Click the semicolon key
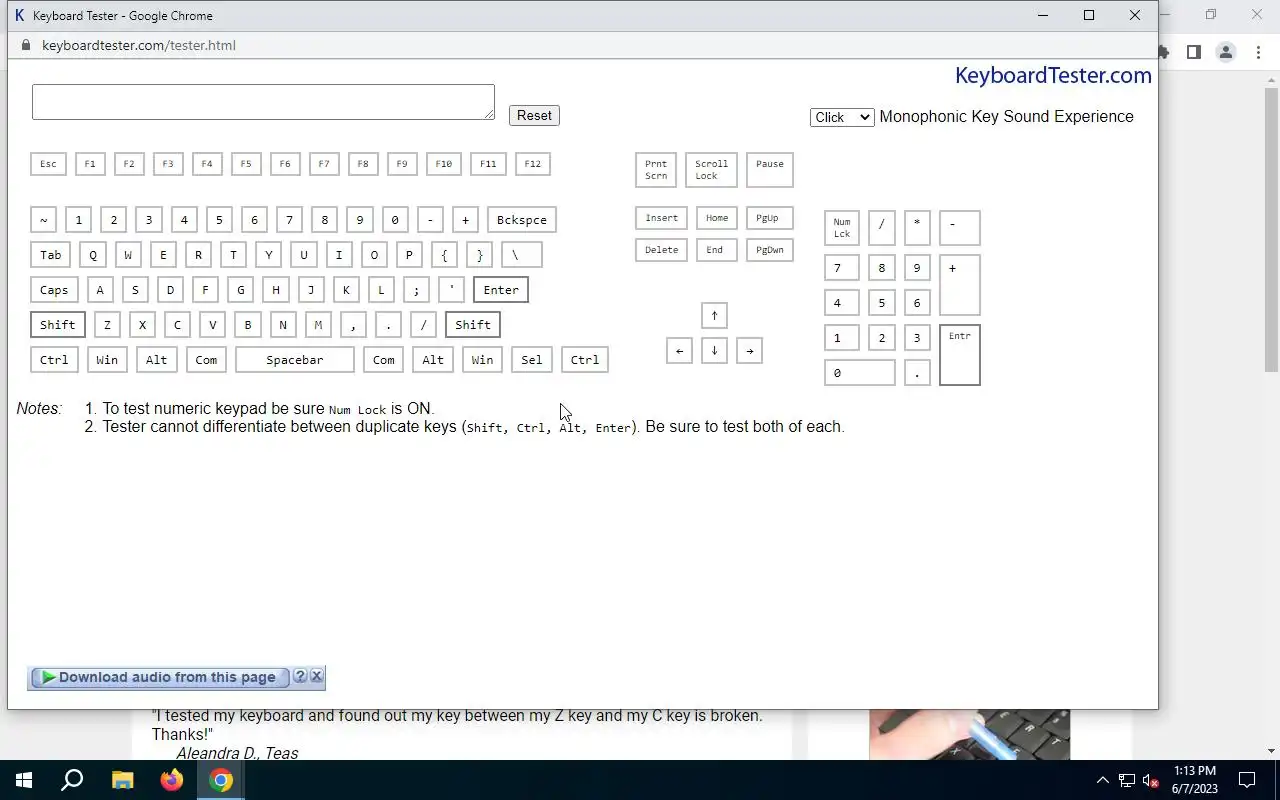Image resolution: width=1280 pixels, height=800 pixels. [x=416, y=290]
